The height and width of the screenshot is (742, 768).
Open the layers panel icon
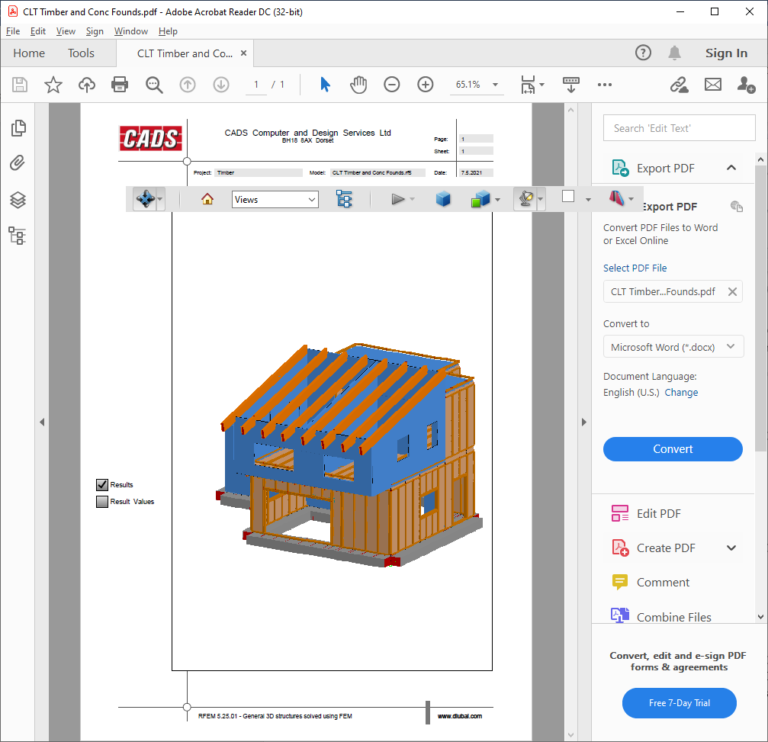point(17,200)
